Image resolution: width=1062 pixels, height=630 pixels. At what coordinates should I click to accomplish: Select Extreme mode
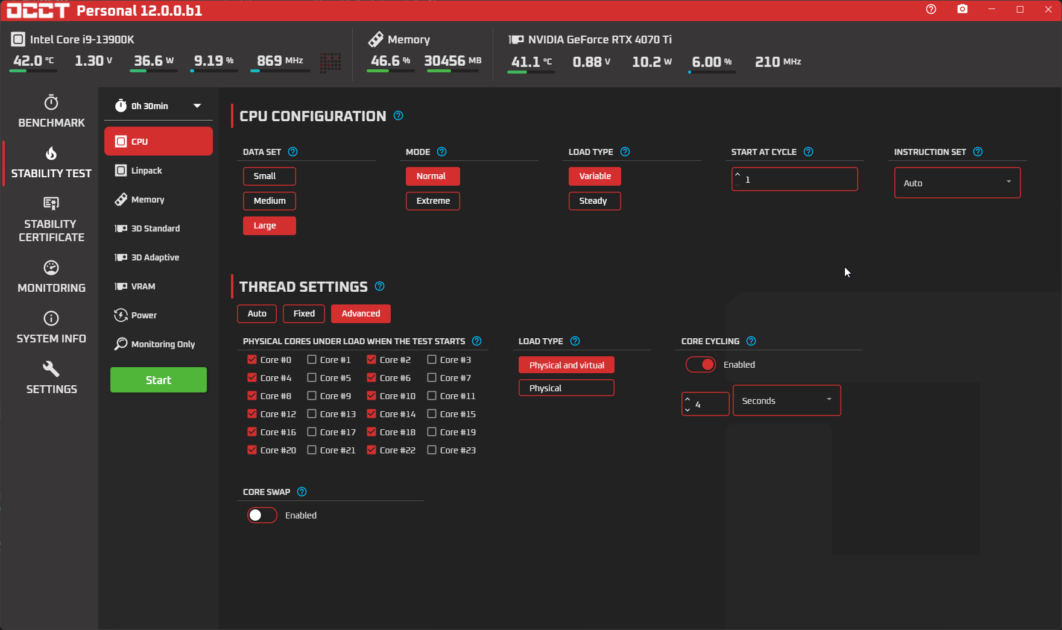tap(432, 200)
